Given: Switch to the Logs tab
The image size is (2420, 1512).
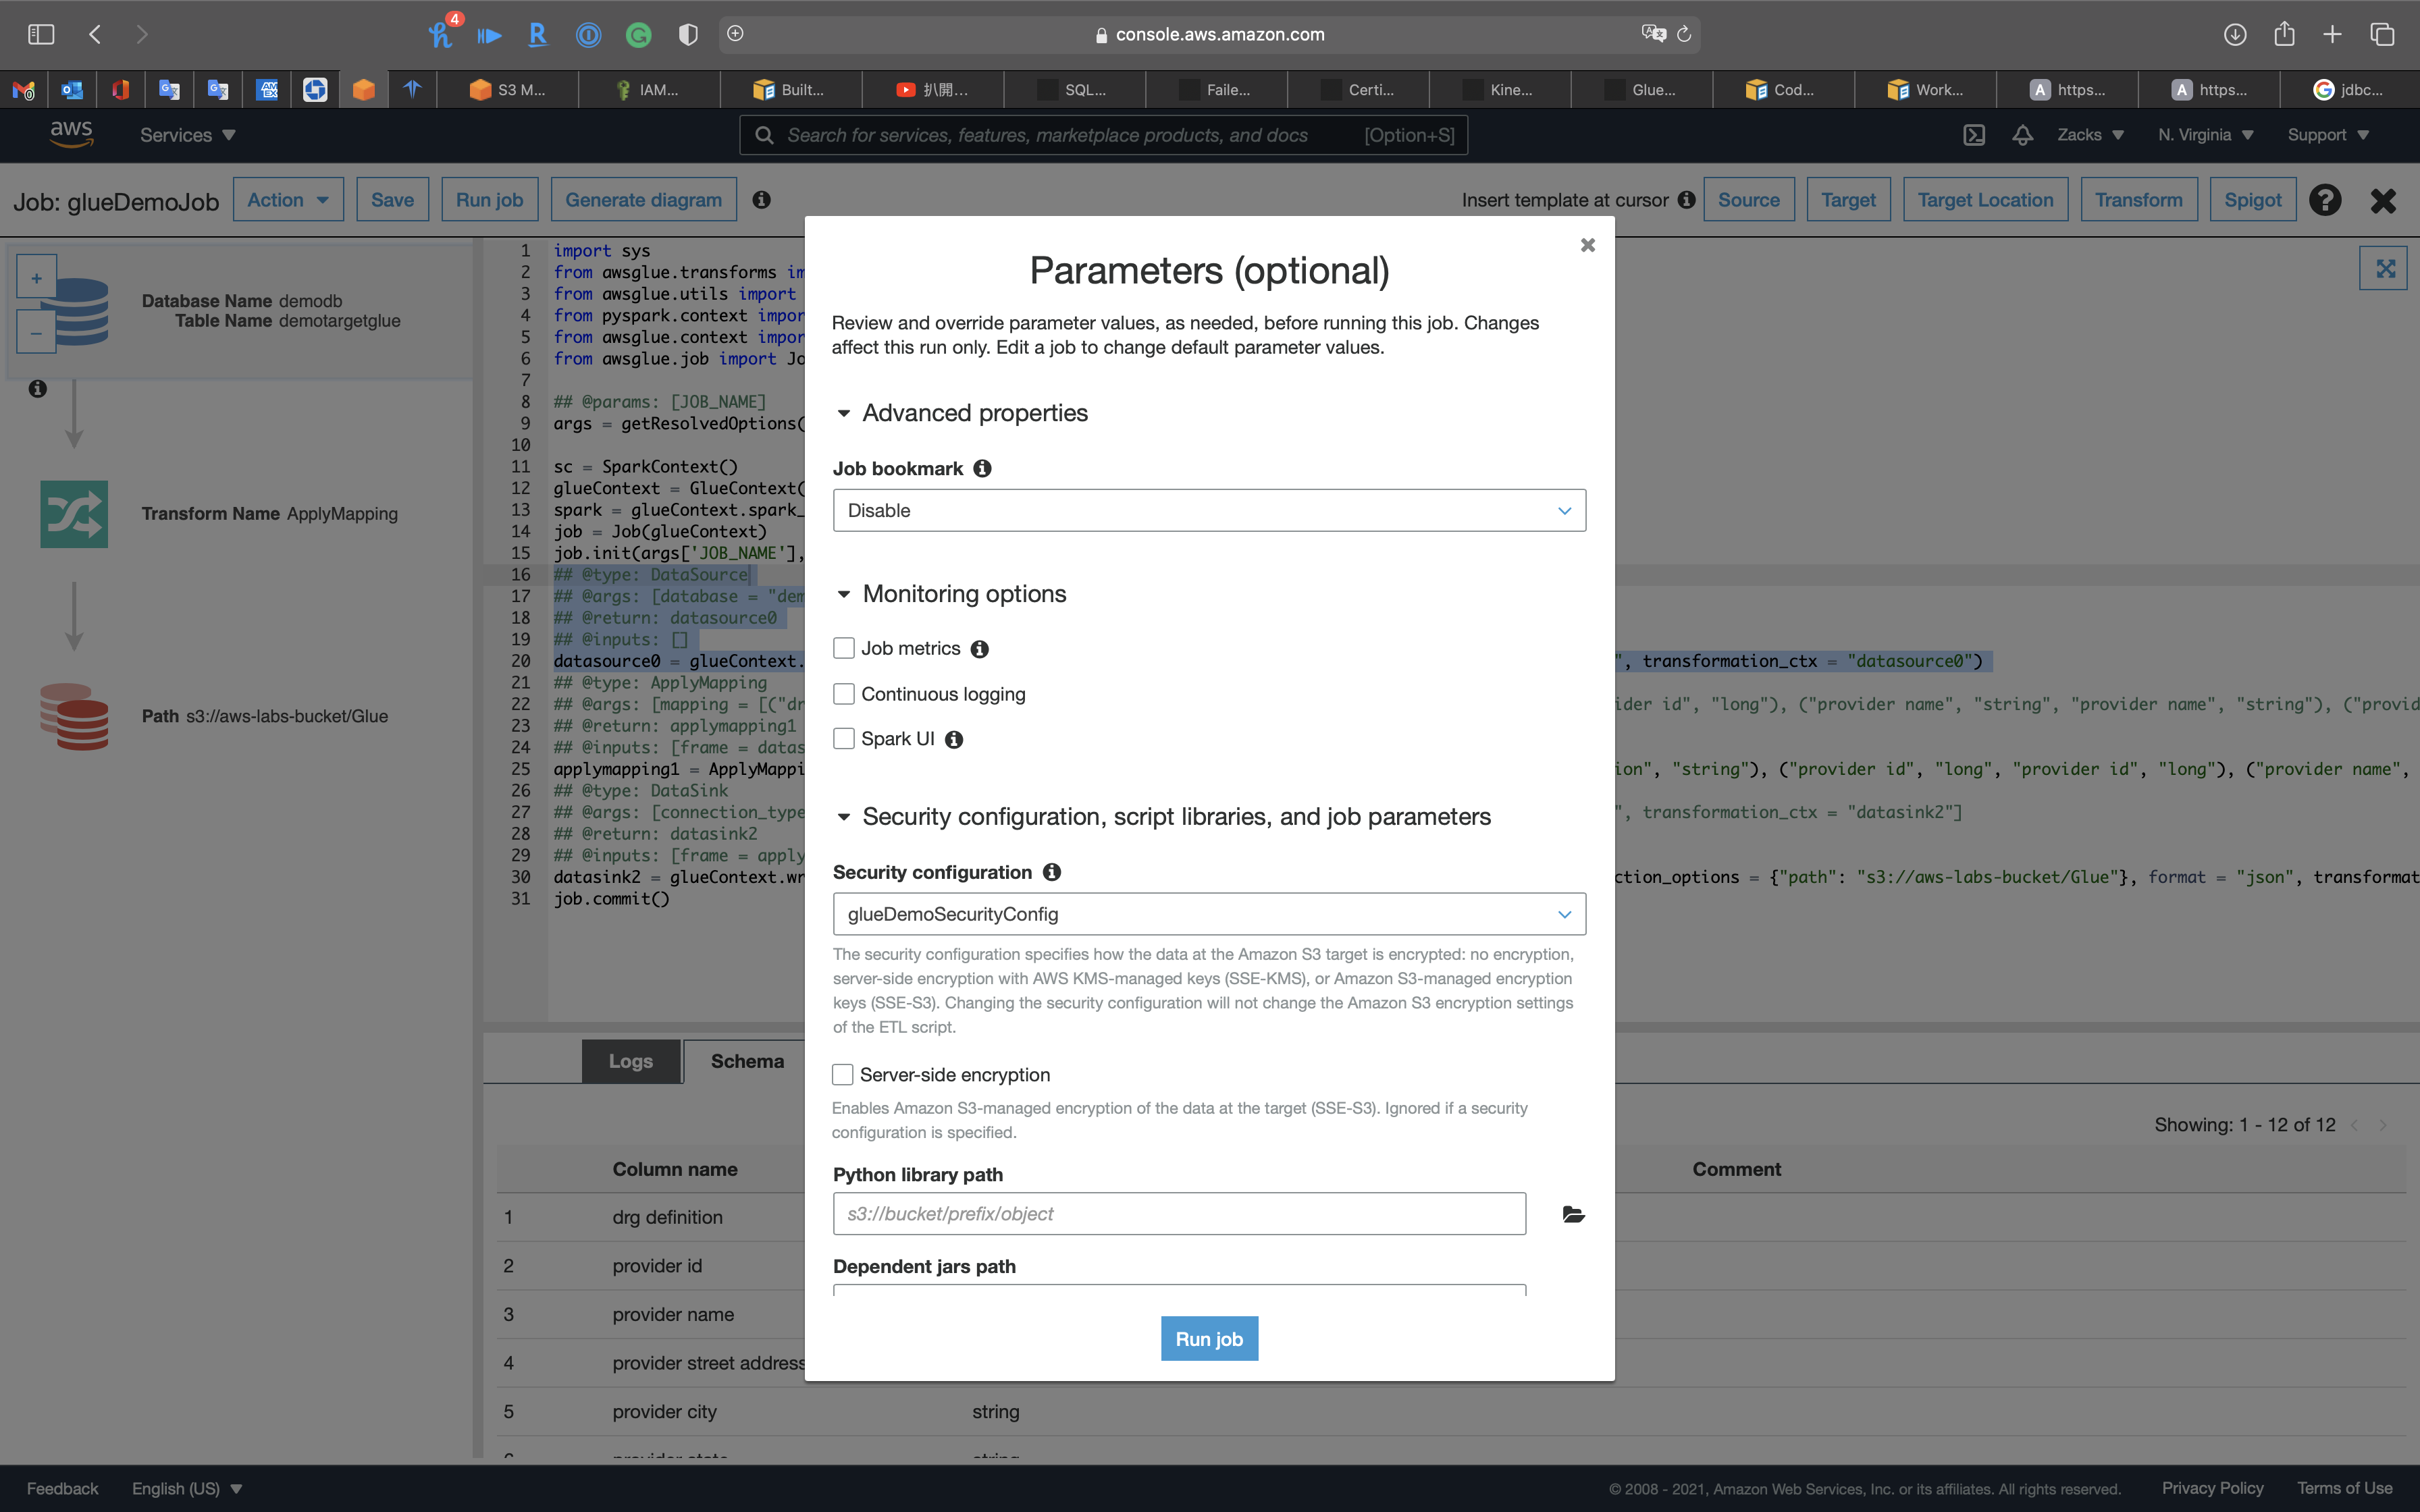Looking at the screenshot, I should (x=631, y=1061).
